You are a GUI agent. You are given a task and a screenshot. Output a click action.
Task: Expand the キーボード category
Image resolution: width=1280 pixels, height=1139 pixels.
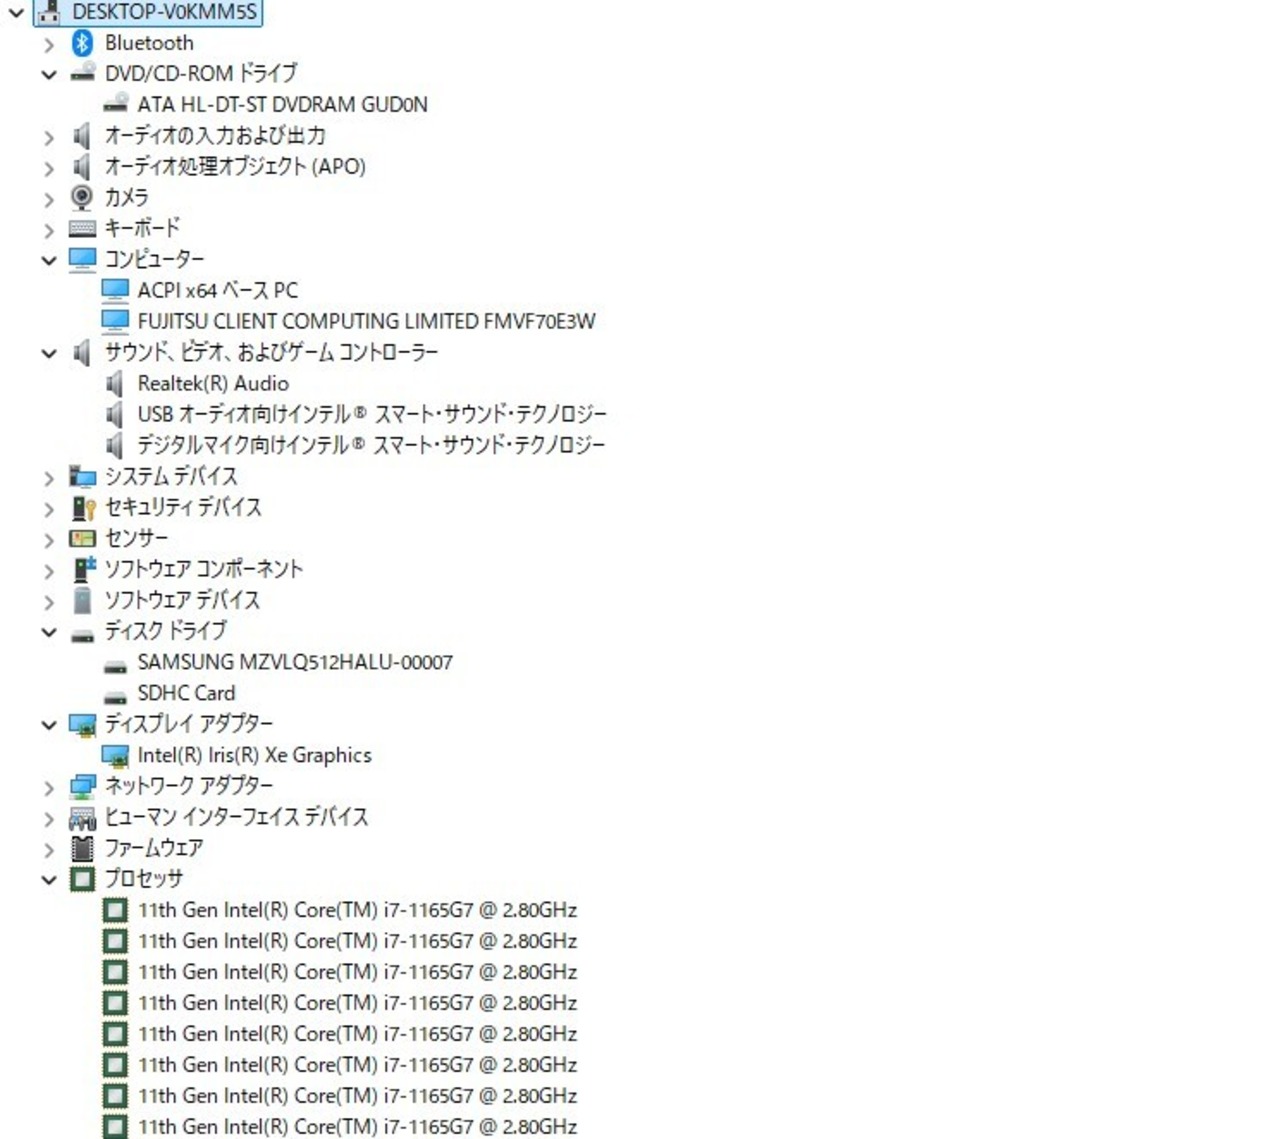pyautogui.click(x=49, y=230)
